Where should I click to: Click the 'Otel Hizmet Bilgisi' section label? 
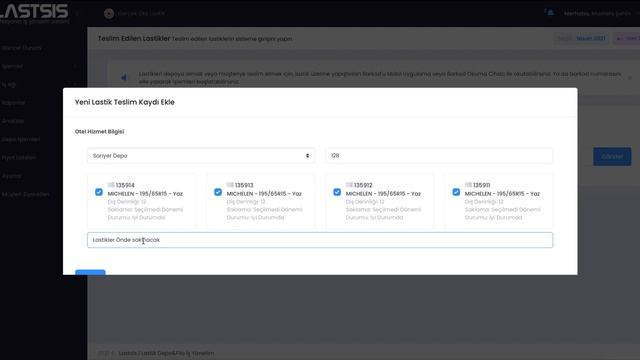[99, 131]
